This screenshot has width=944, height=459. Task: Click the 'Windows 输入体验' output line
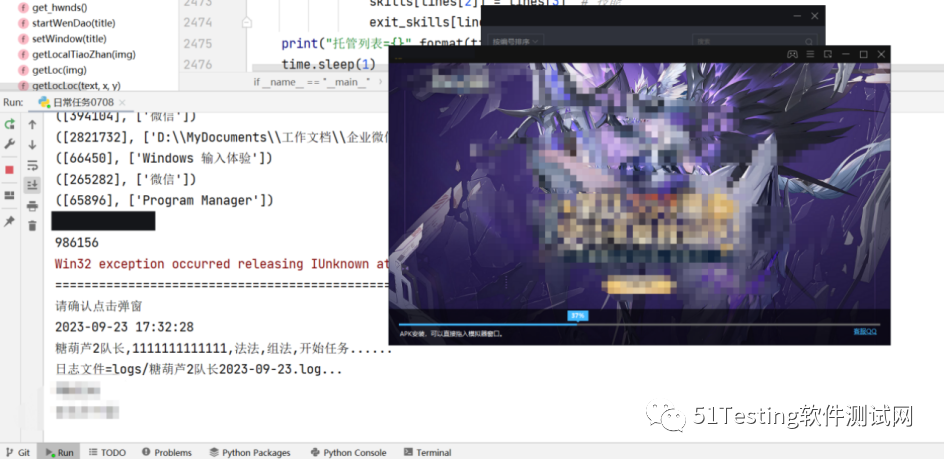[x=164, y=158]
